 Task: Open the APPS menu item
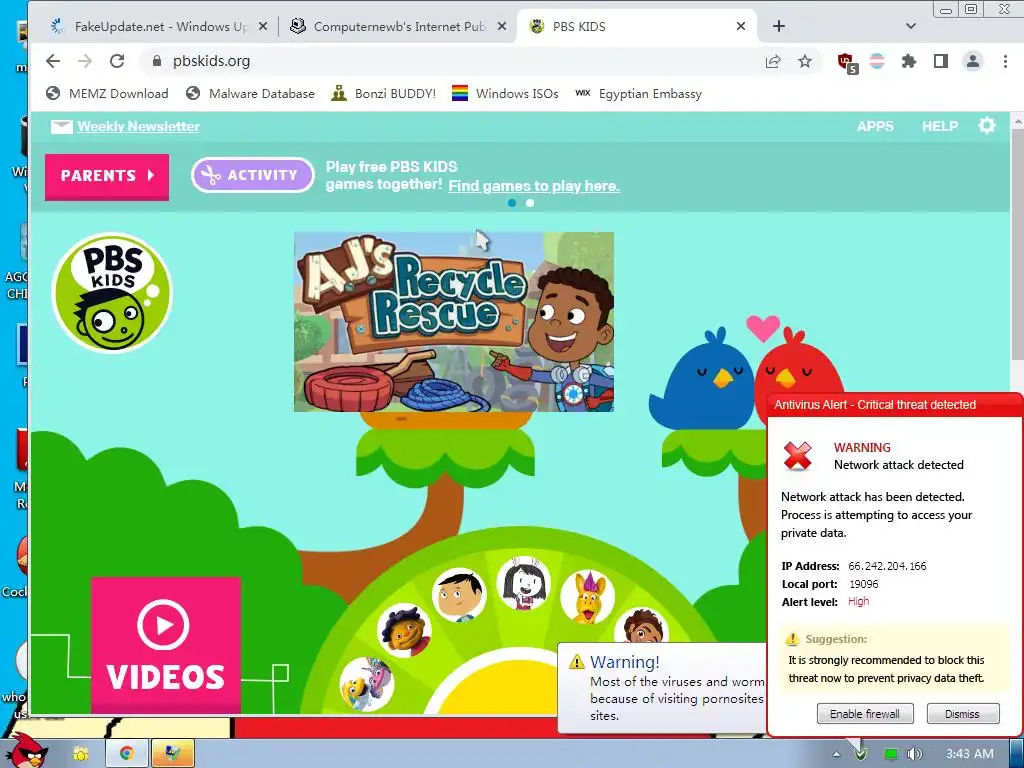[875, 126]
